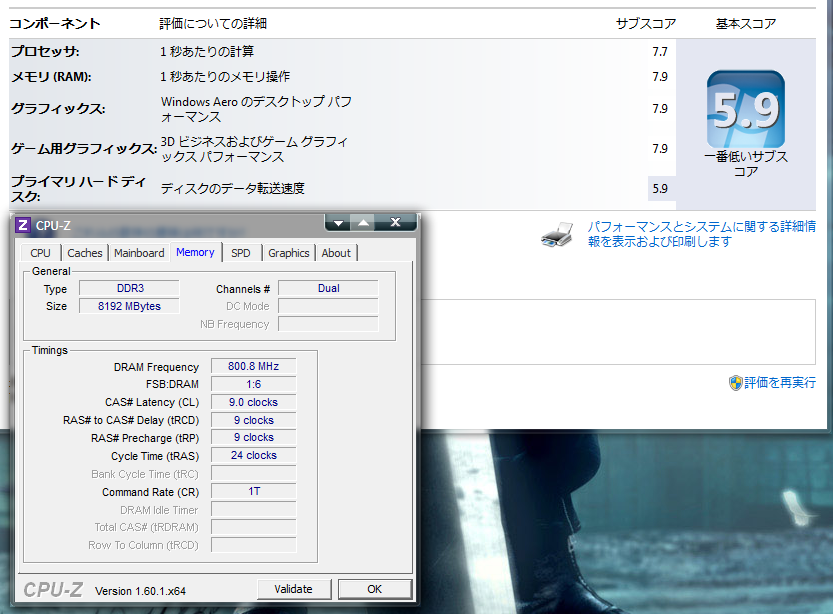Click the プライマリ ハード ディスク row label

tap(79, 189)
